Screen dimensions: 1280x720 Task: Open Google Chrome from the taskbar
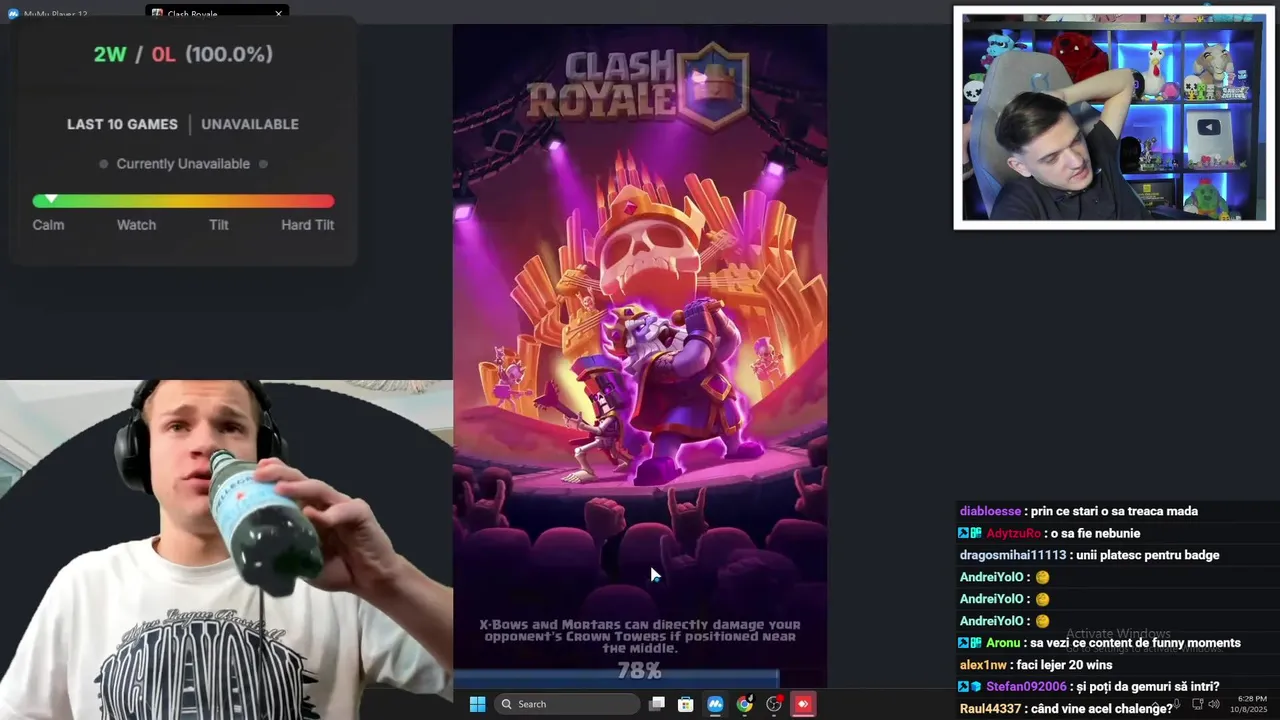pos(744,704)
